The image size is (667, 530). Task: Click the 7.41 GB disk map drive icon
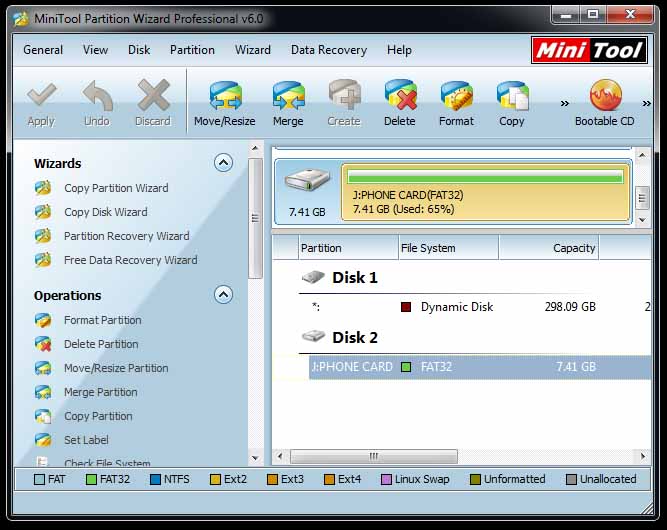click(307, 180)
